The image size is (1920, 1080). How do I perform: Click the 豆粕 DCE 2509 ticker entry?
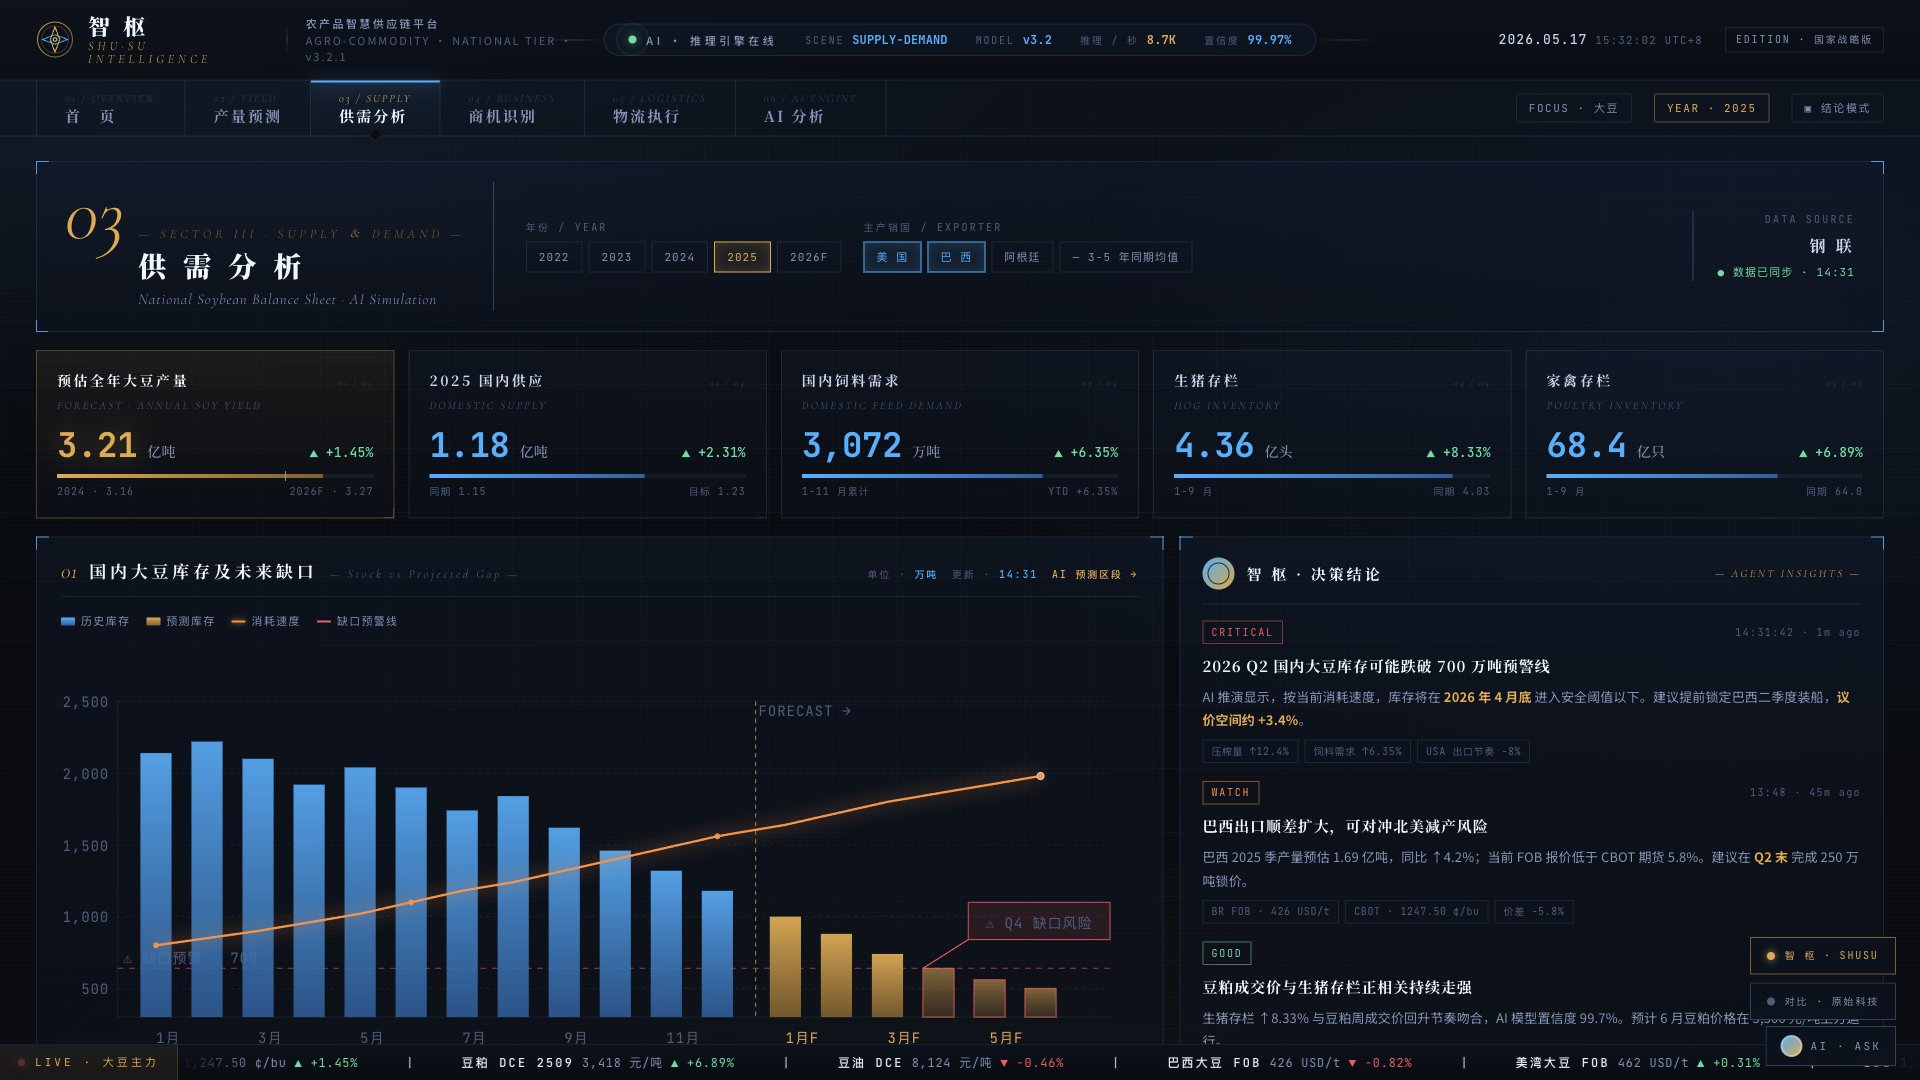(x=597, y=1063)
